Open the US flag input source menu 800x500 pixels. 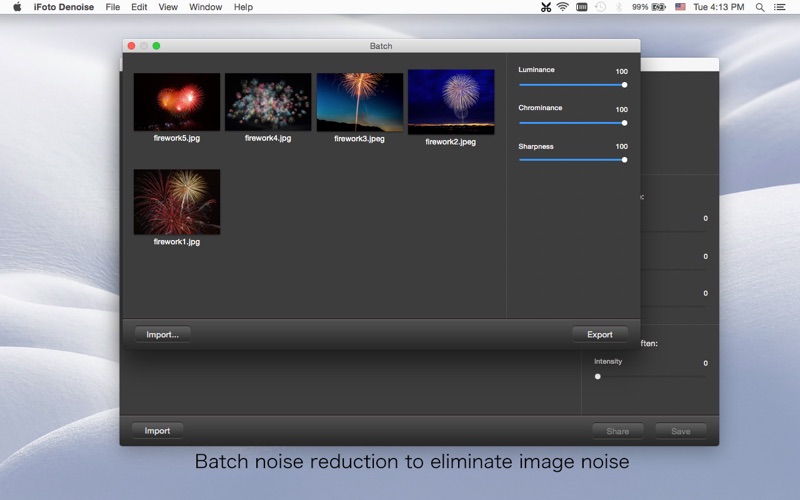point(680,7)
